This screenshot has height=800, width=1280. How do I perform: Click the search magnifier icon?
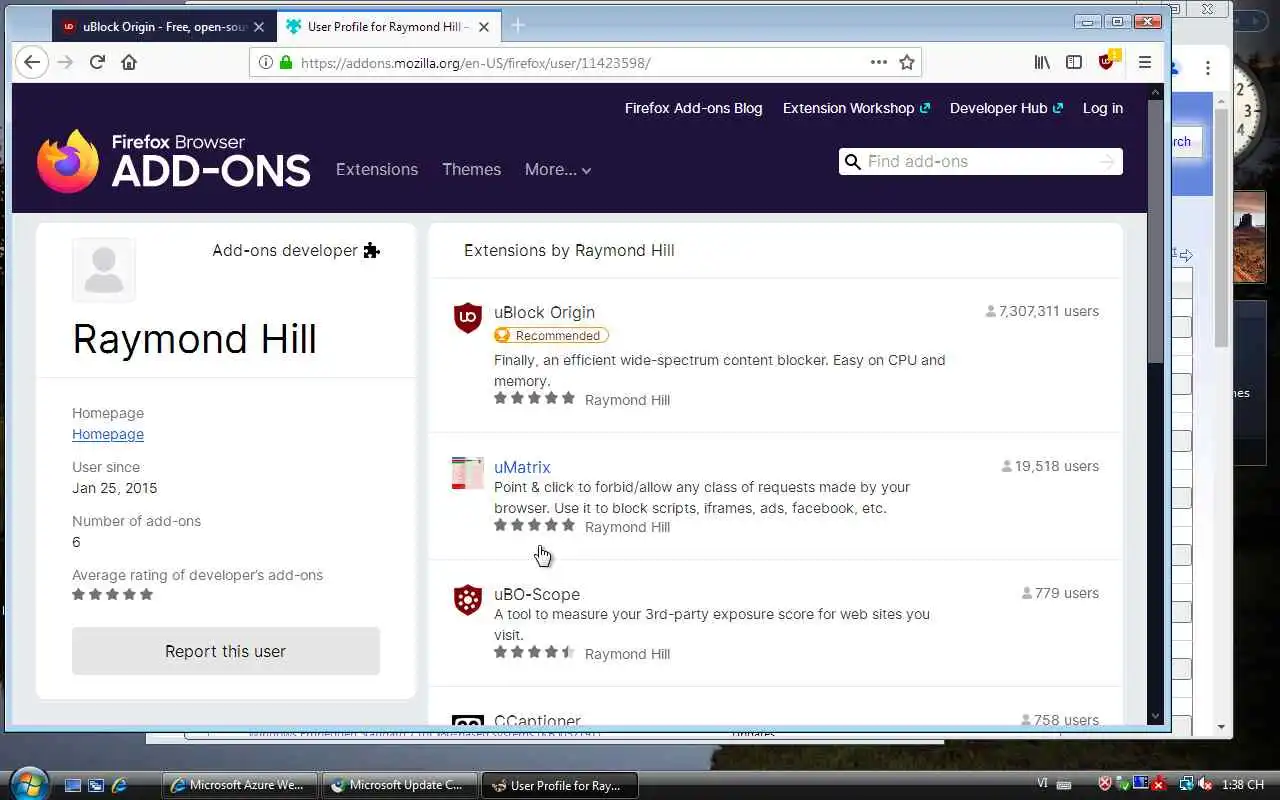coord(853,161)
